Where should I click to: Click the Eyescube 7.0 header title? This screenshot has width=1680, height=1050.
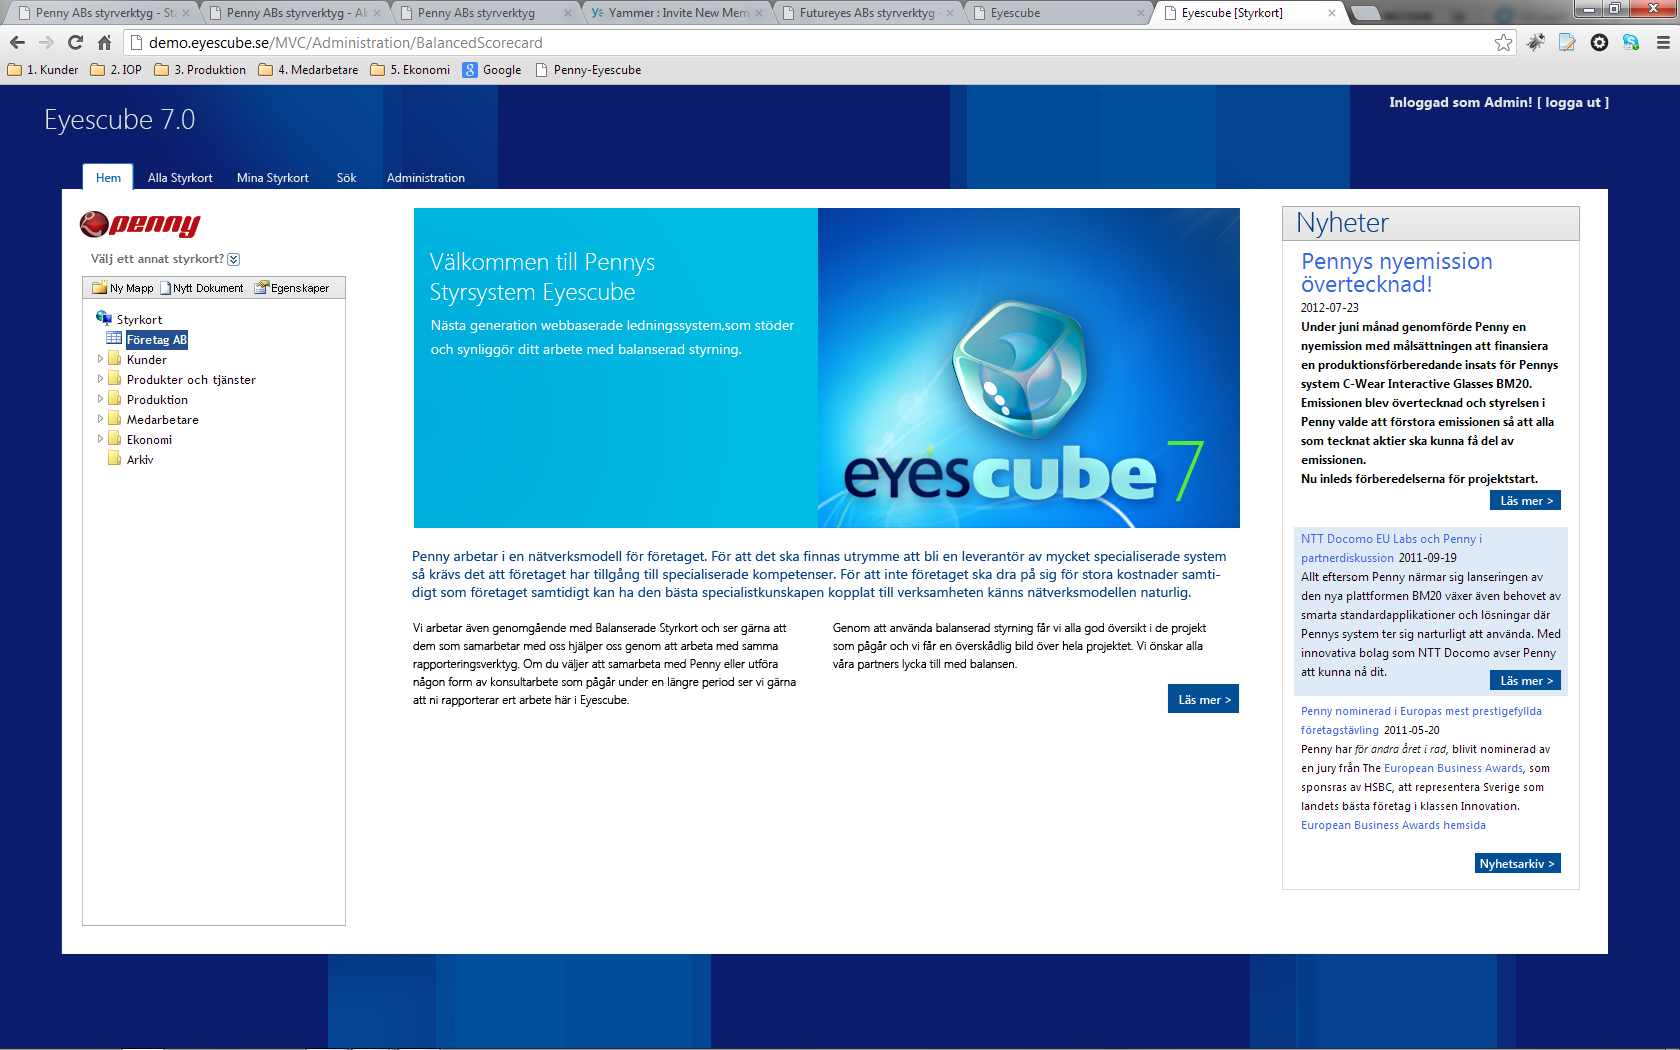(x=119, y=119)
